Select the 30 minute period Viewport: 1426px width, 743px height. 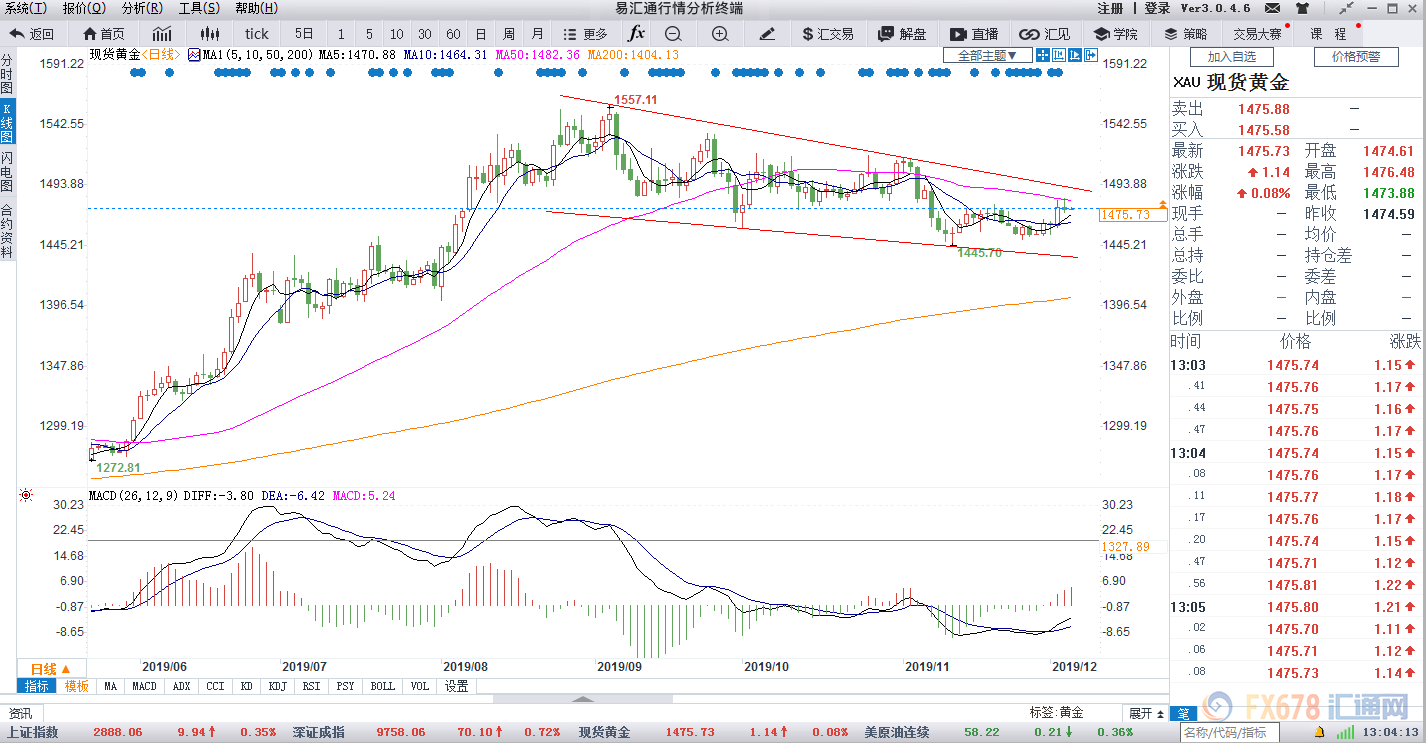click(x=425, y=34)
